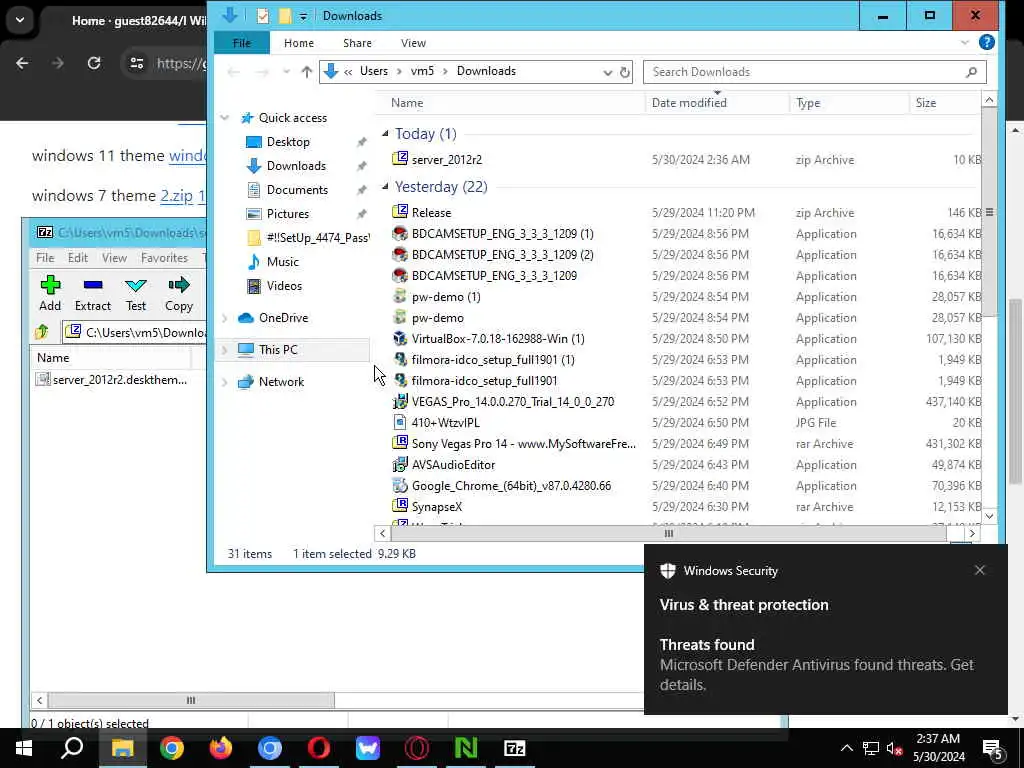Click muted volume tray icon
The width and height of the screenshot is (1024, 768).
point(894,748)
